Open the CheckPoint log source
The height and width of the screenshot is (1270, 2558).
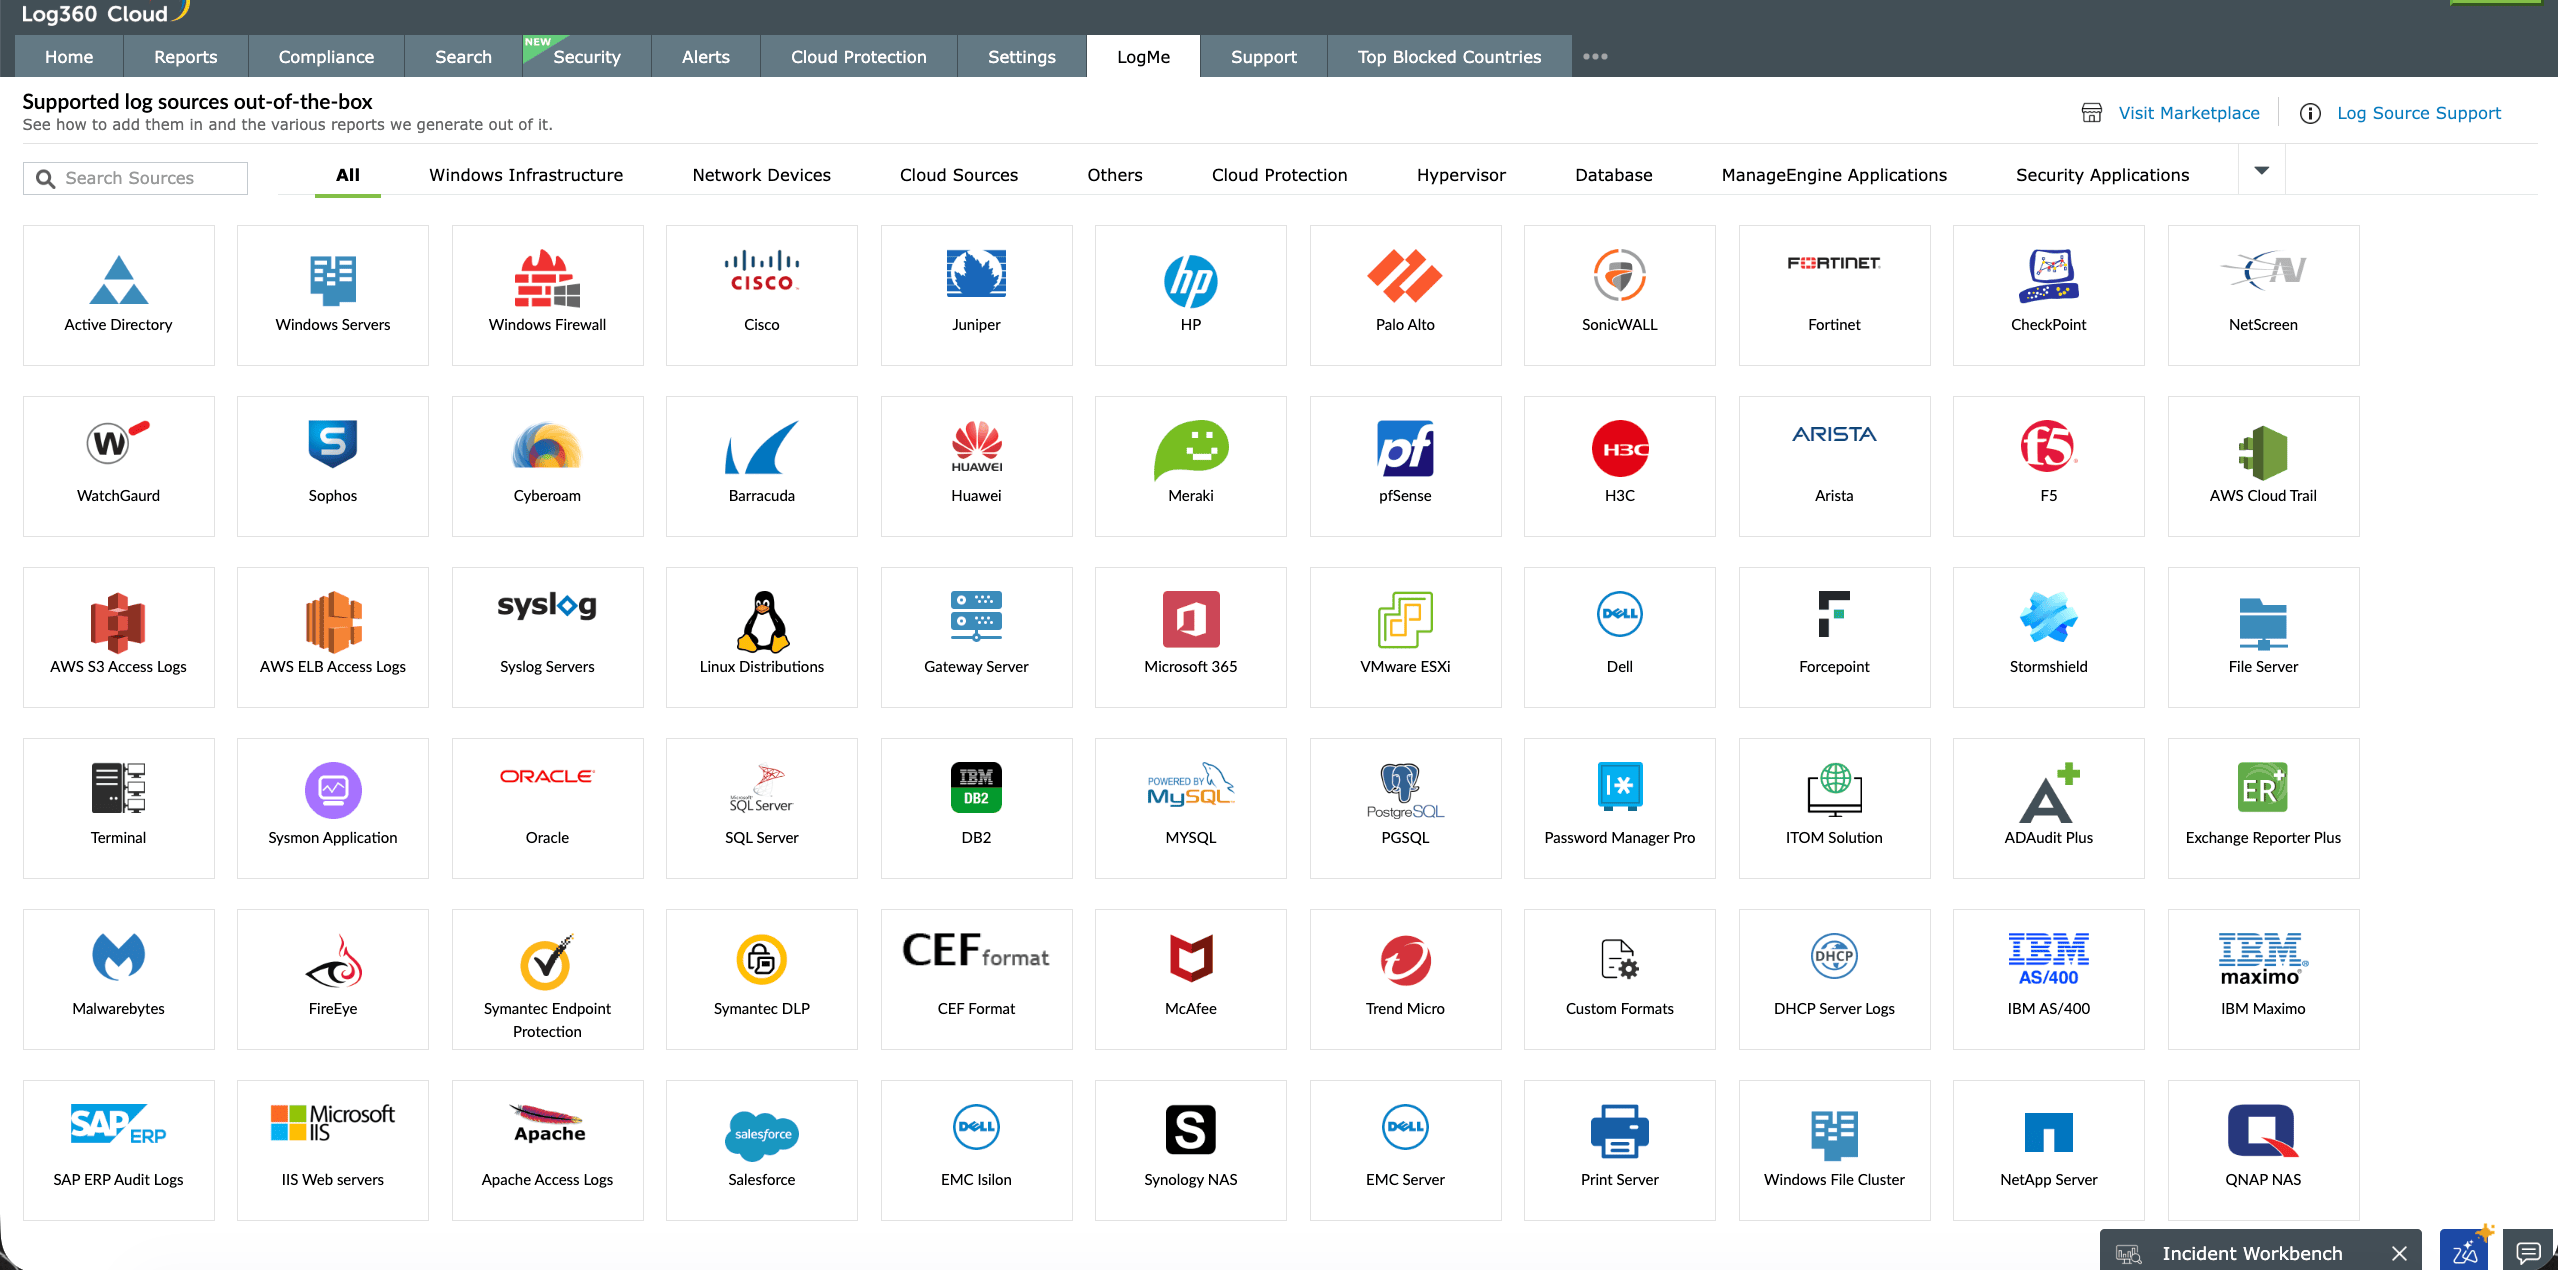tap(2049, 295)
